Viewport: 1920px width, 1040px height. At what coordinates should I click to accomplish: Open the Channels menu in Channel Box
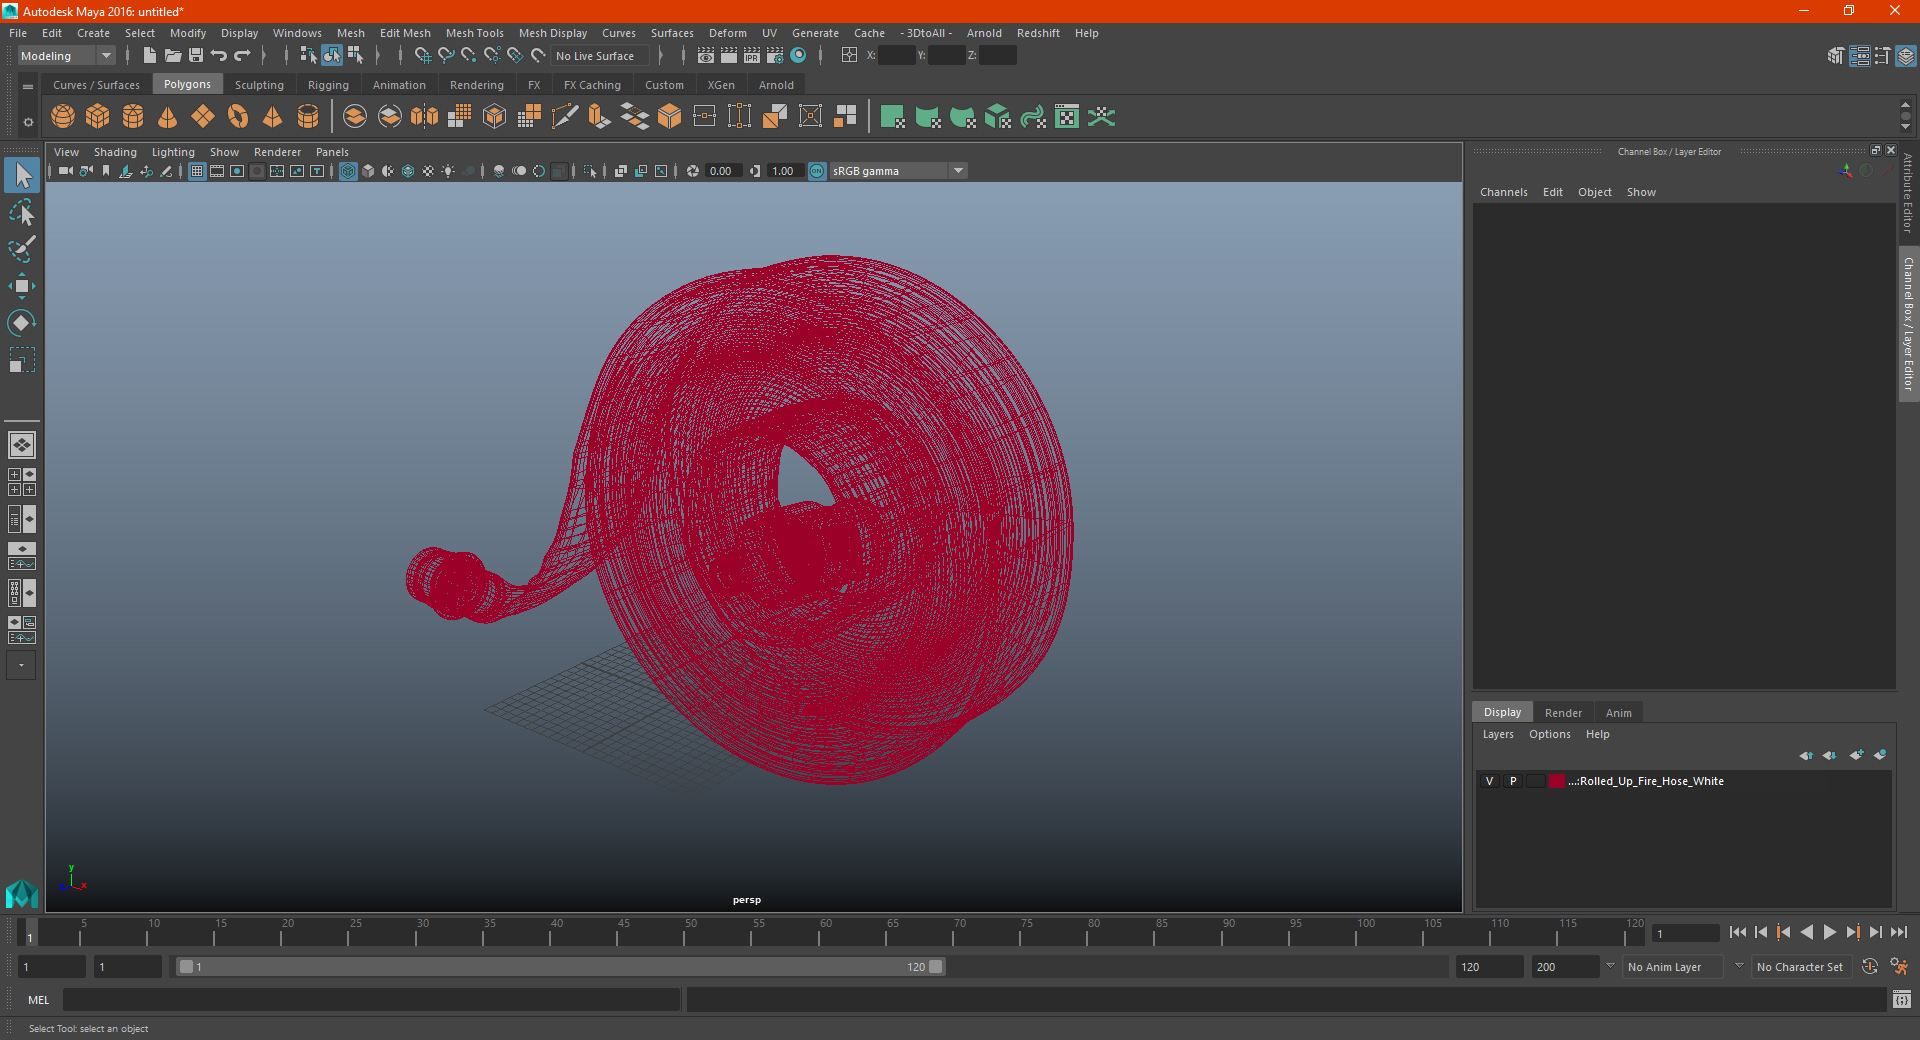(x=1503, y=192)
